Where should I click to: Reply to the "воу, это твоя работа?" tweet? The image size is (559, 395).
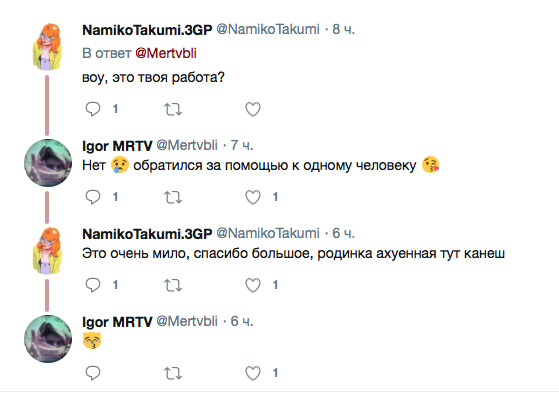click(93, 109)
